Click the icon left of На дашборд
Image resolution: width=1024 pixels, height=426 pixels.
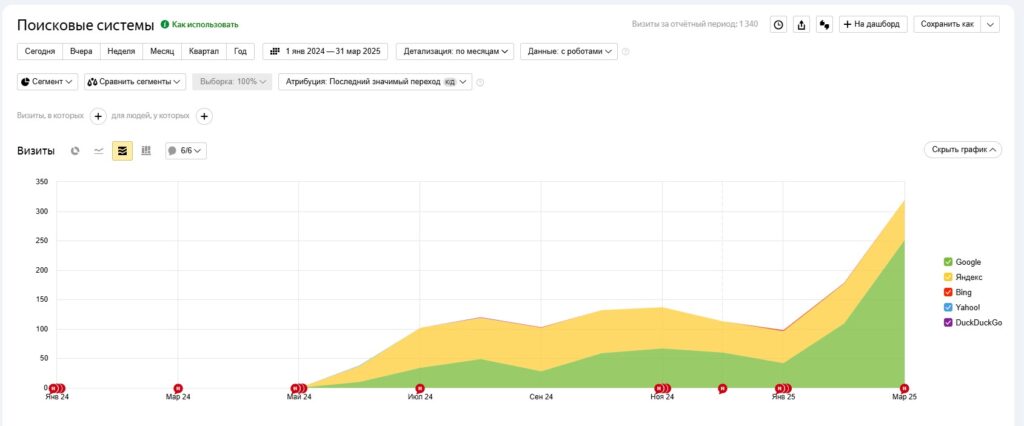pyautogui.click(x=824, y=24)
